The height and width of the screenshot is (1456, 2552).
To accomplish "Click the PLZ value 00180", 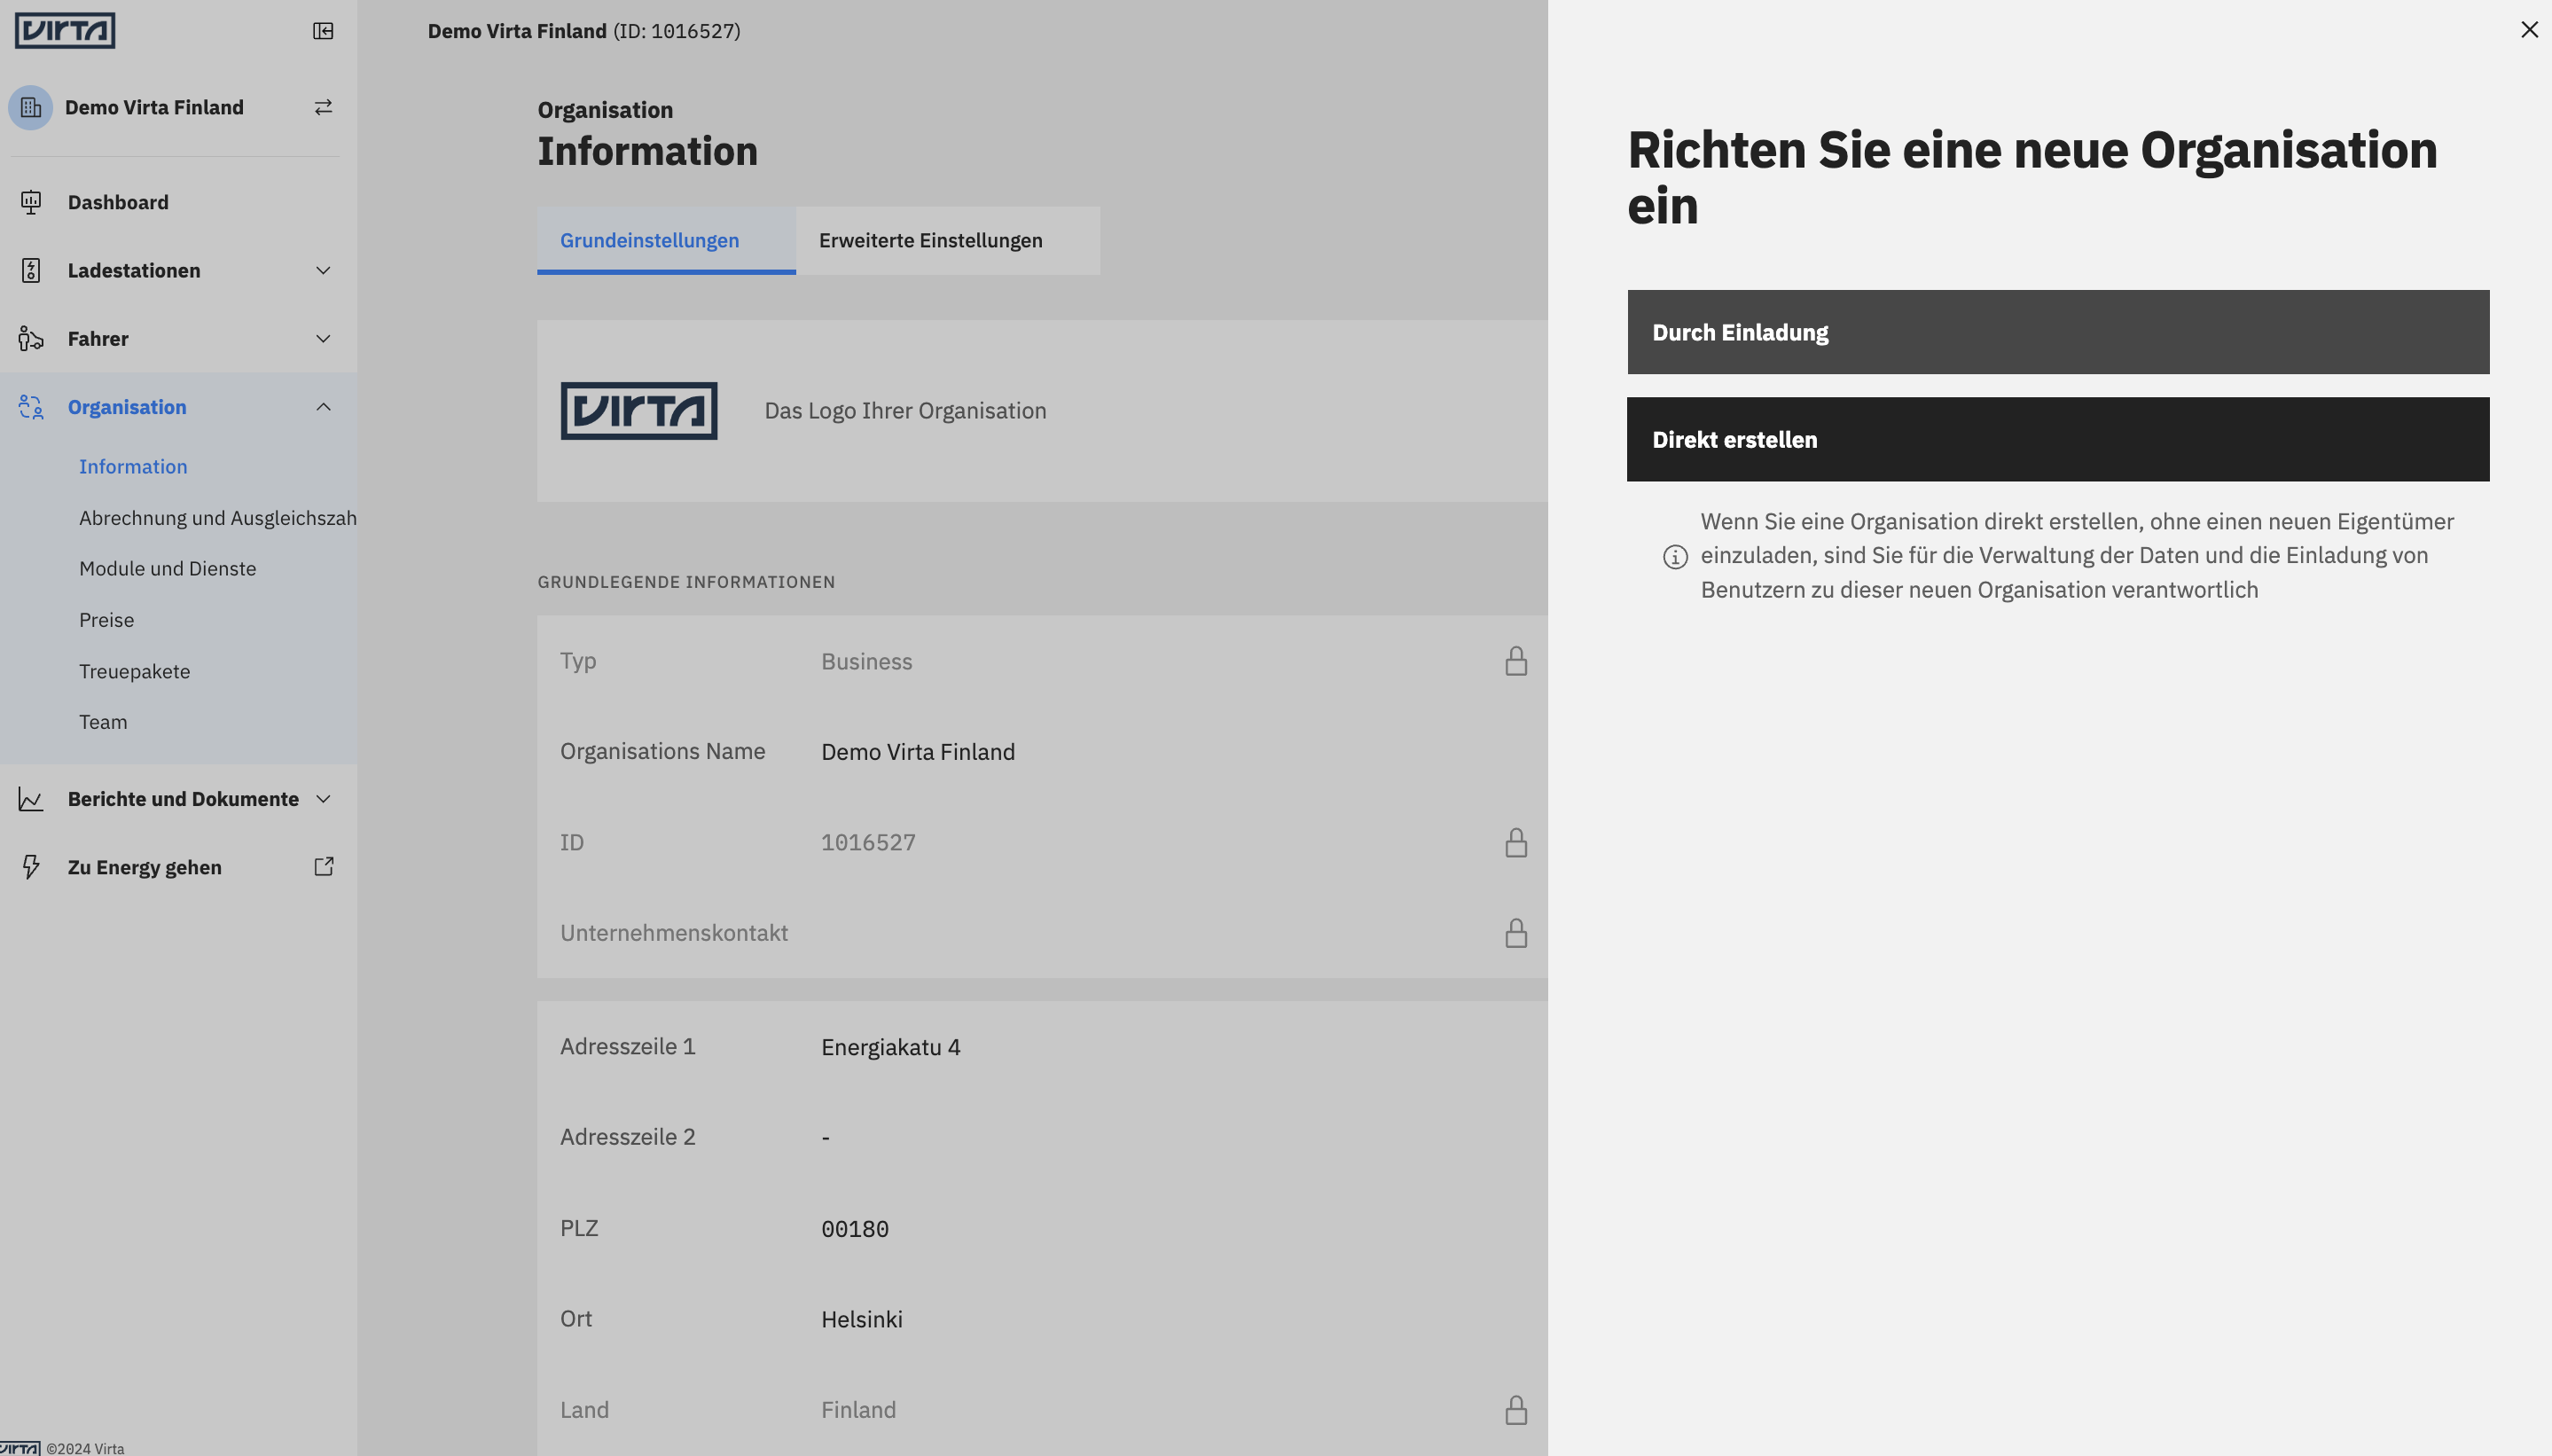I will [855, 1229].
